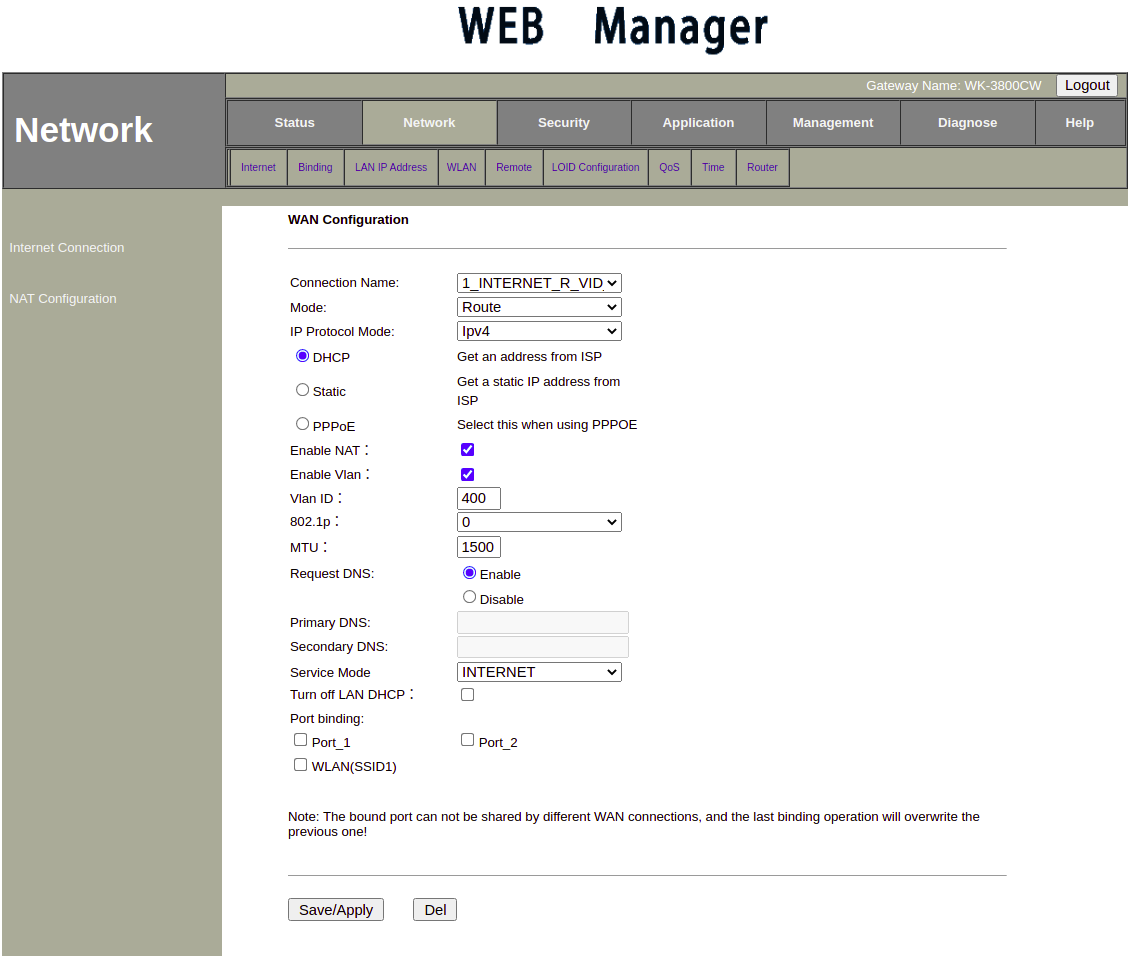1140x956 pixels.
Task: Select Disable for Request DNS
Action: 470,597
